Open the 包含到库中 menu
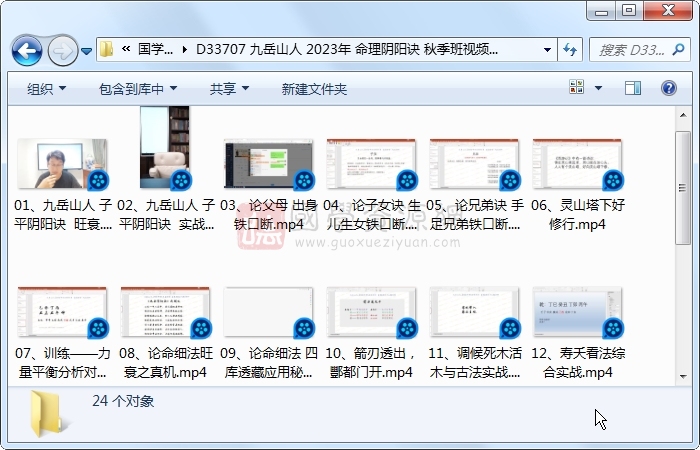Viewport: 700px width, 450px height. [x=138, y=89]
